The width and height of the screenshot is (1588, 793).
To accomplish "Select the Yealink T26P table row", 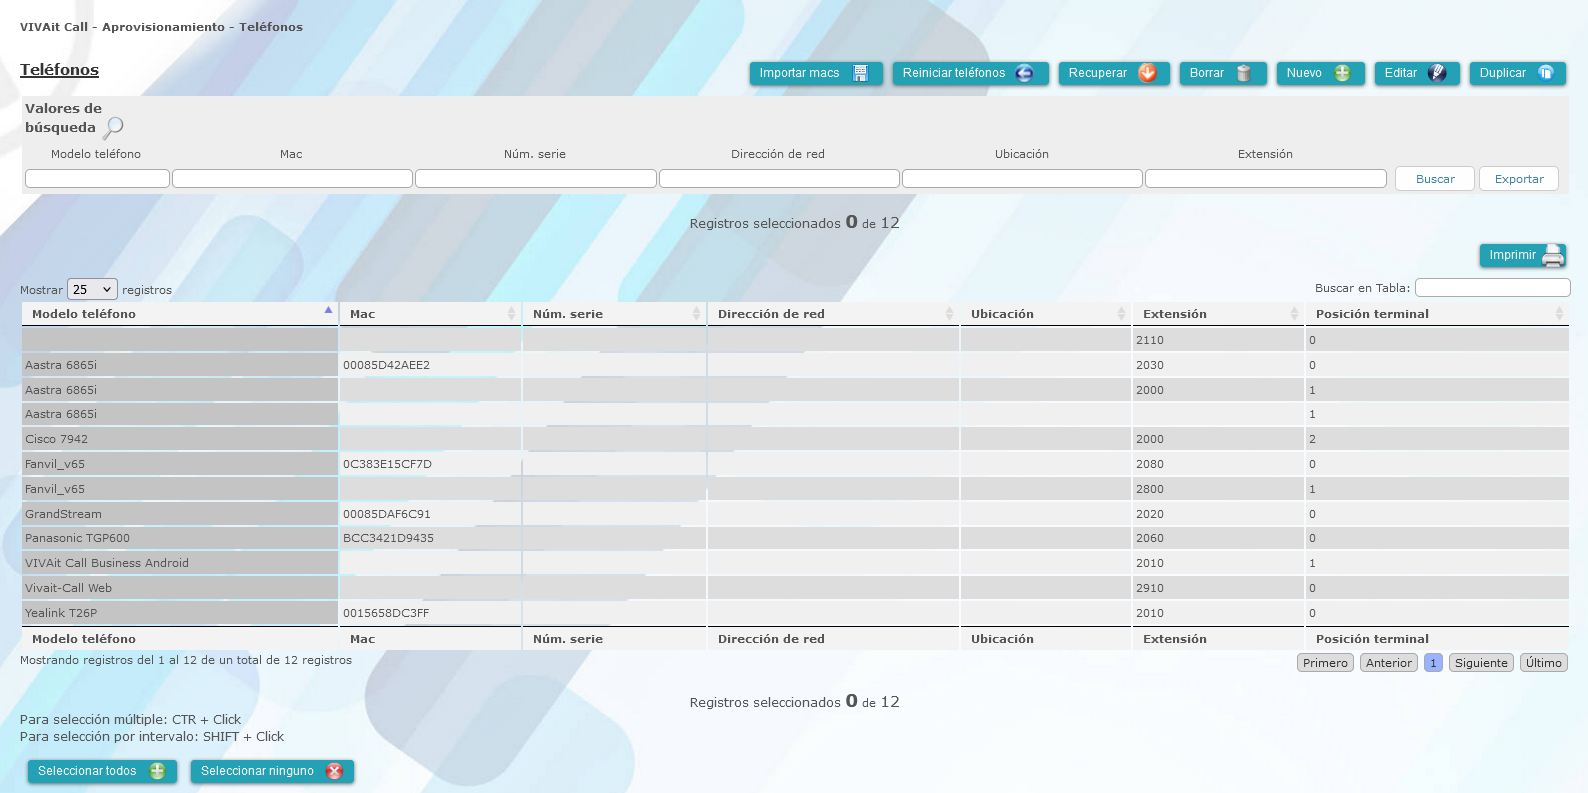I will 795,613.
